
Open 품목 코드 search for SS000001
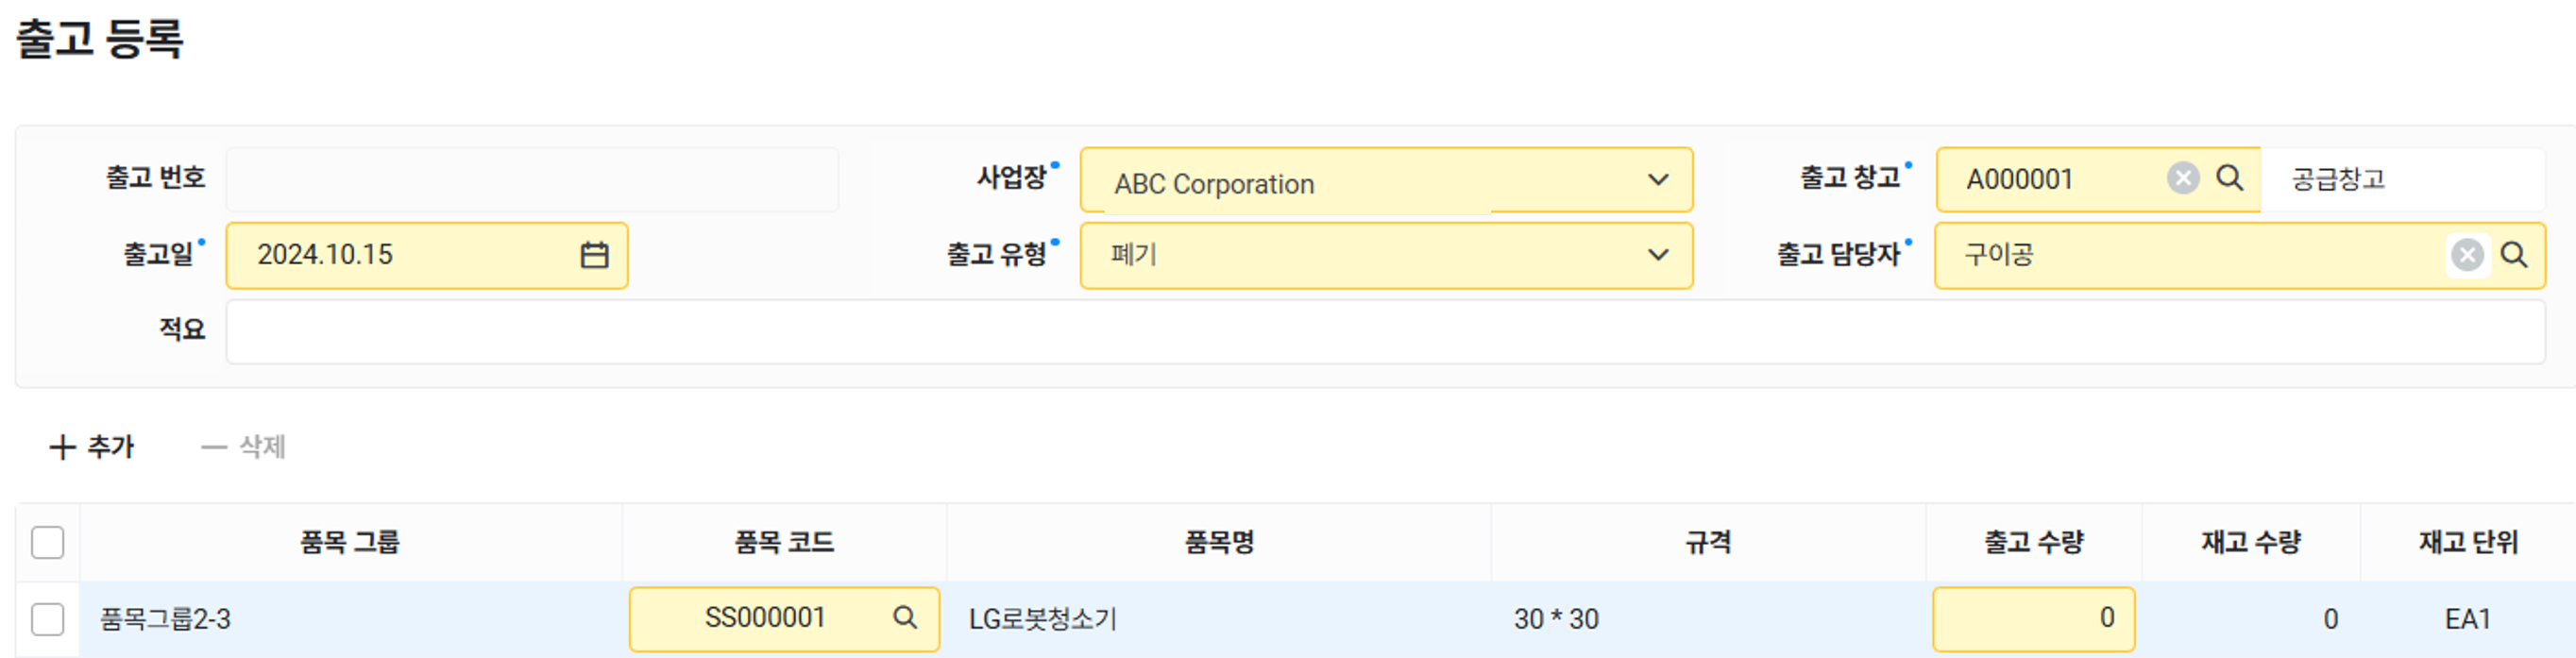[x=904, y=618]
